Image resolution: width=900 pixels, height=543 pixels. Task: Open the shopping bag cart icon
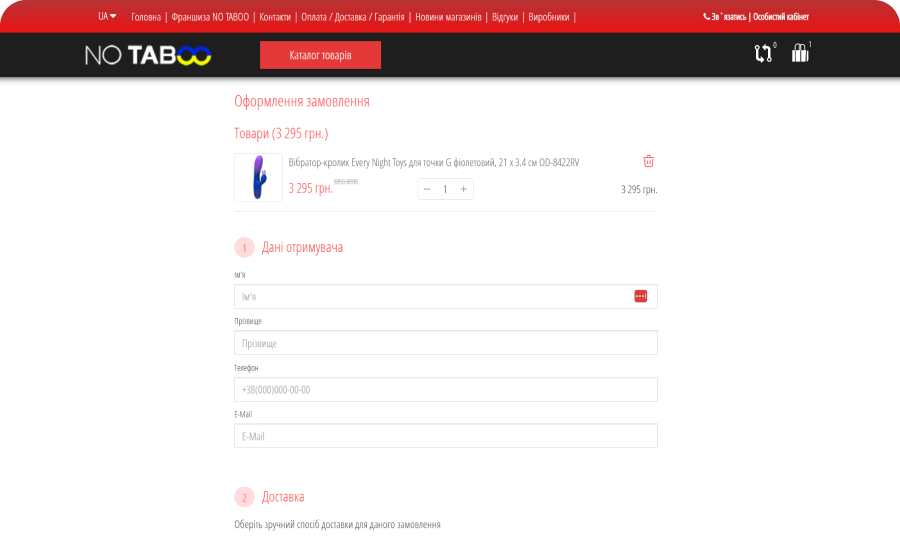click(800, 53)
